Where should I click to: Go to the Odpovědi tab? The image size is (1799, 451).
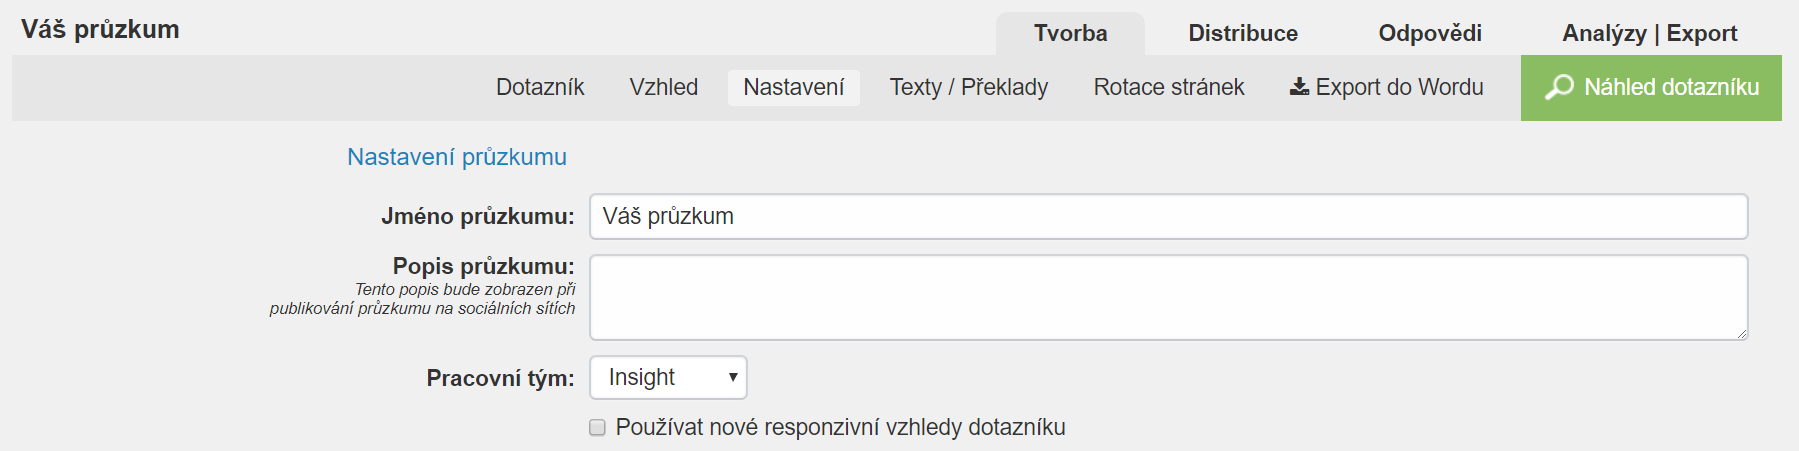(x=1430, y=33)
